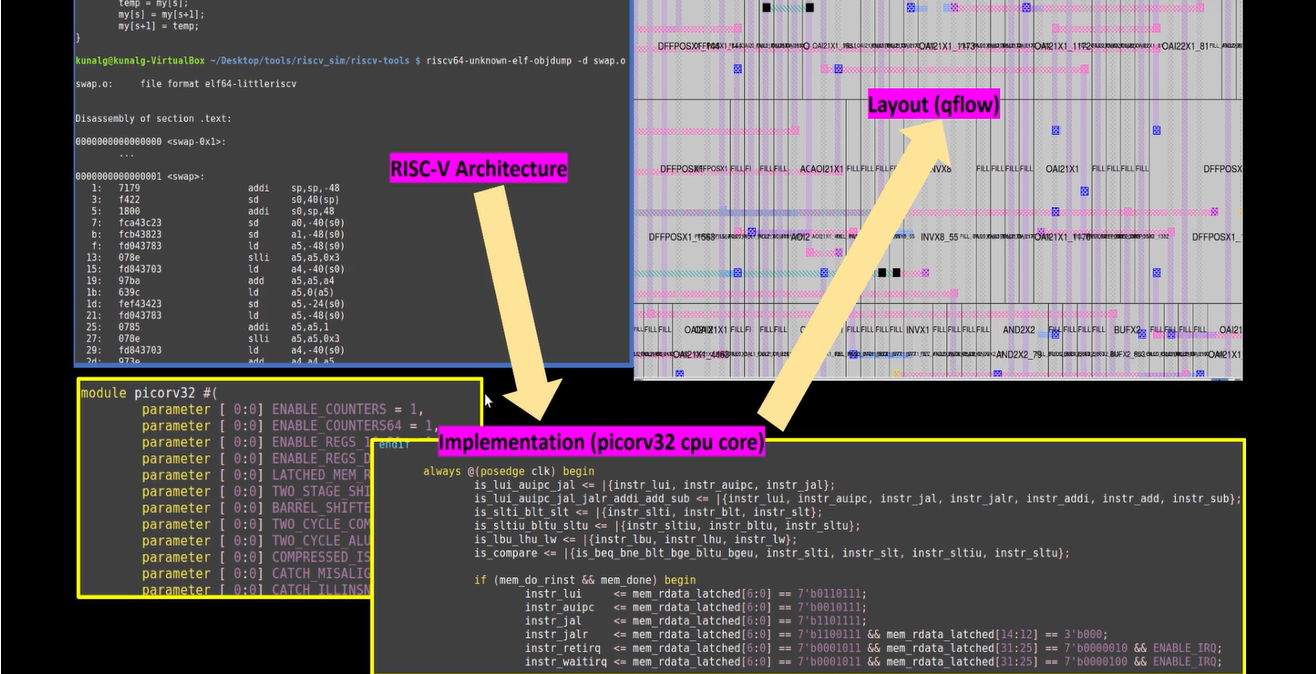1316x674 pixels.
Task: Click parameter 'CATCH_MISALIG' line
Action: 255,574
